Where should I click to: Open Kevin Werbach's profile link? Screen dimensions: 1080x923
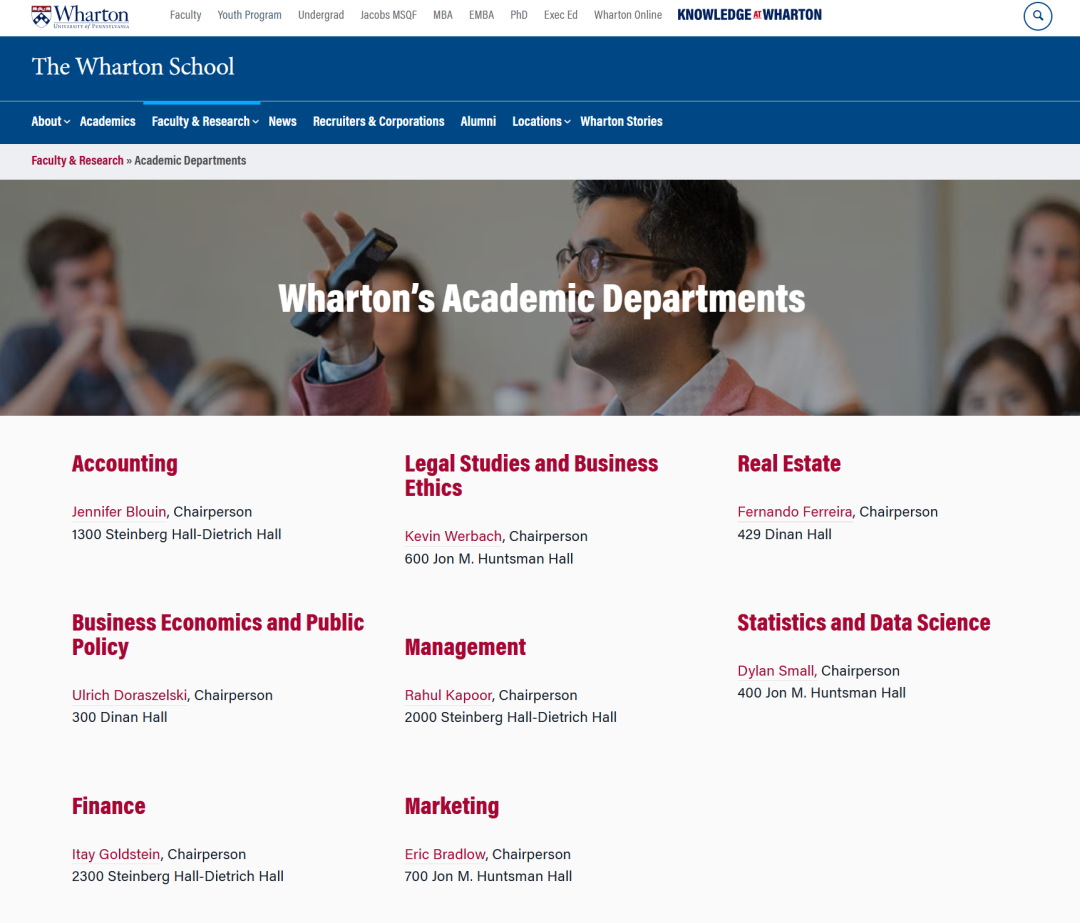click(x=453, y=537)
